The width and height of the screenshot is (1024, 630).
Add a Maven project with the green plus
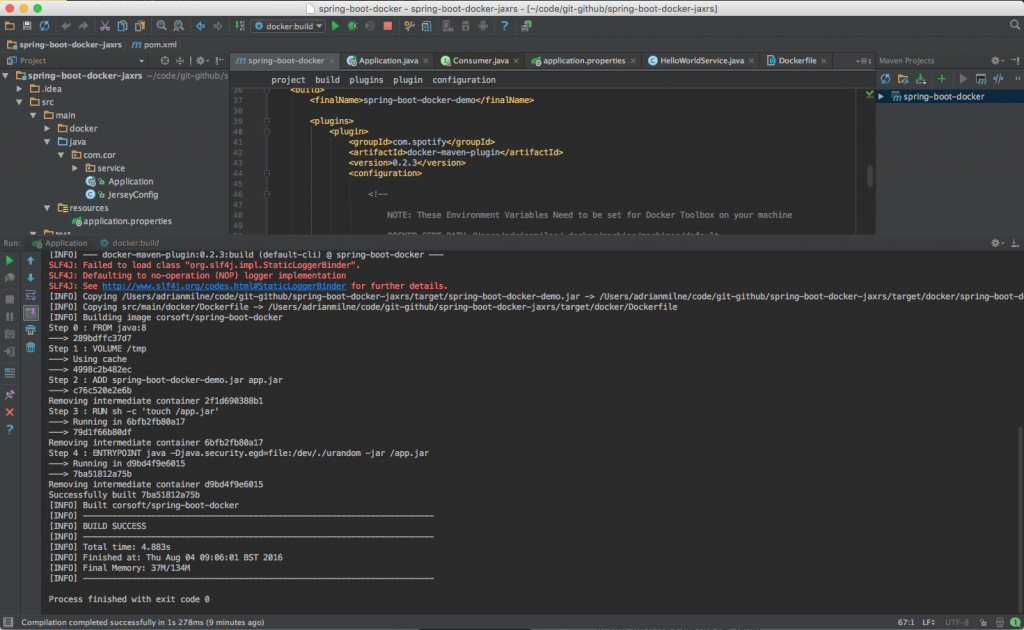click(942, 78)
